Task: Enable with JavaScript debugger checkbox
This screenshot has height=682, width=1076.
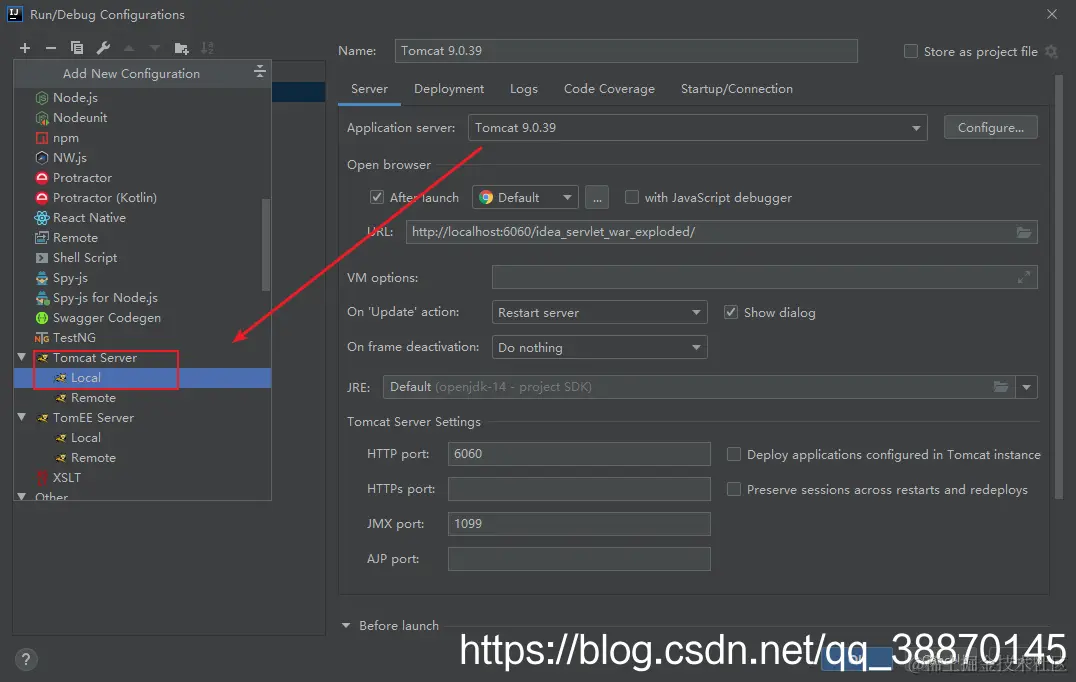Action: click(x=632, y=198)
